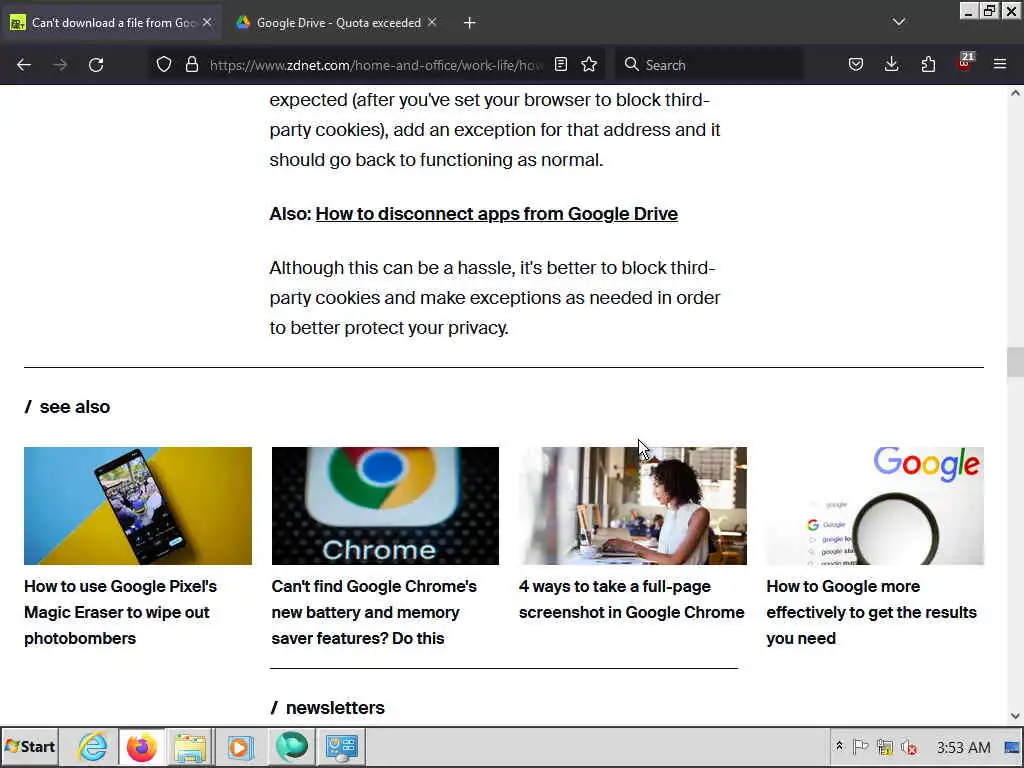Click the page scrollbar thumb
1024x768 pixels.
coord(1015,362)
